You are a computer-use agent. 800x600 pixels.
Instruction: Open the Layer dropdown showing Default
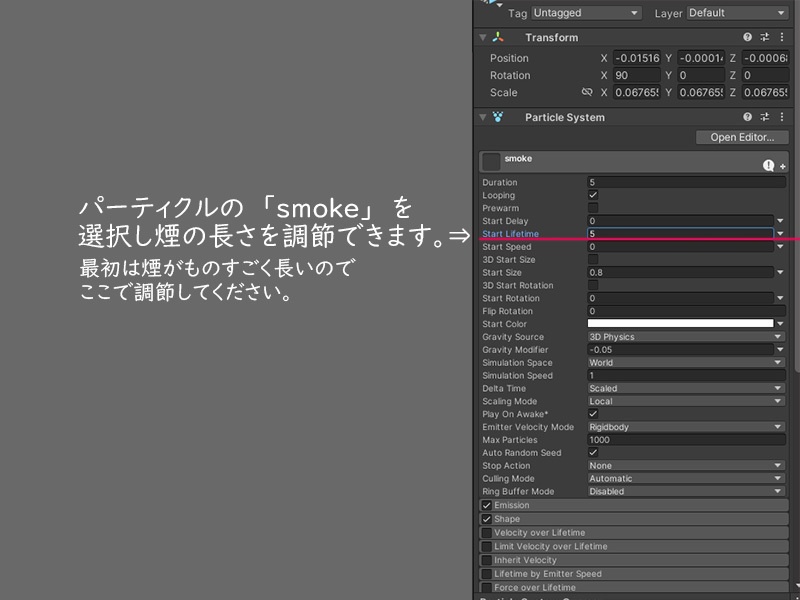(x=737, y=13)
